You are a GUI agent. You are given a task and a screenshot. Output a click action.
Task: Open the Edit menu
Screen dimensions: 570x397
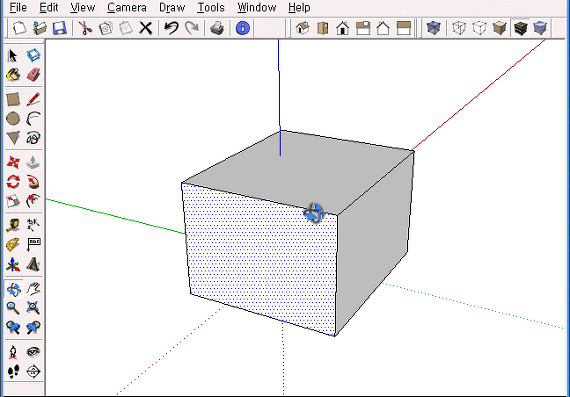[x=48, y=8]
